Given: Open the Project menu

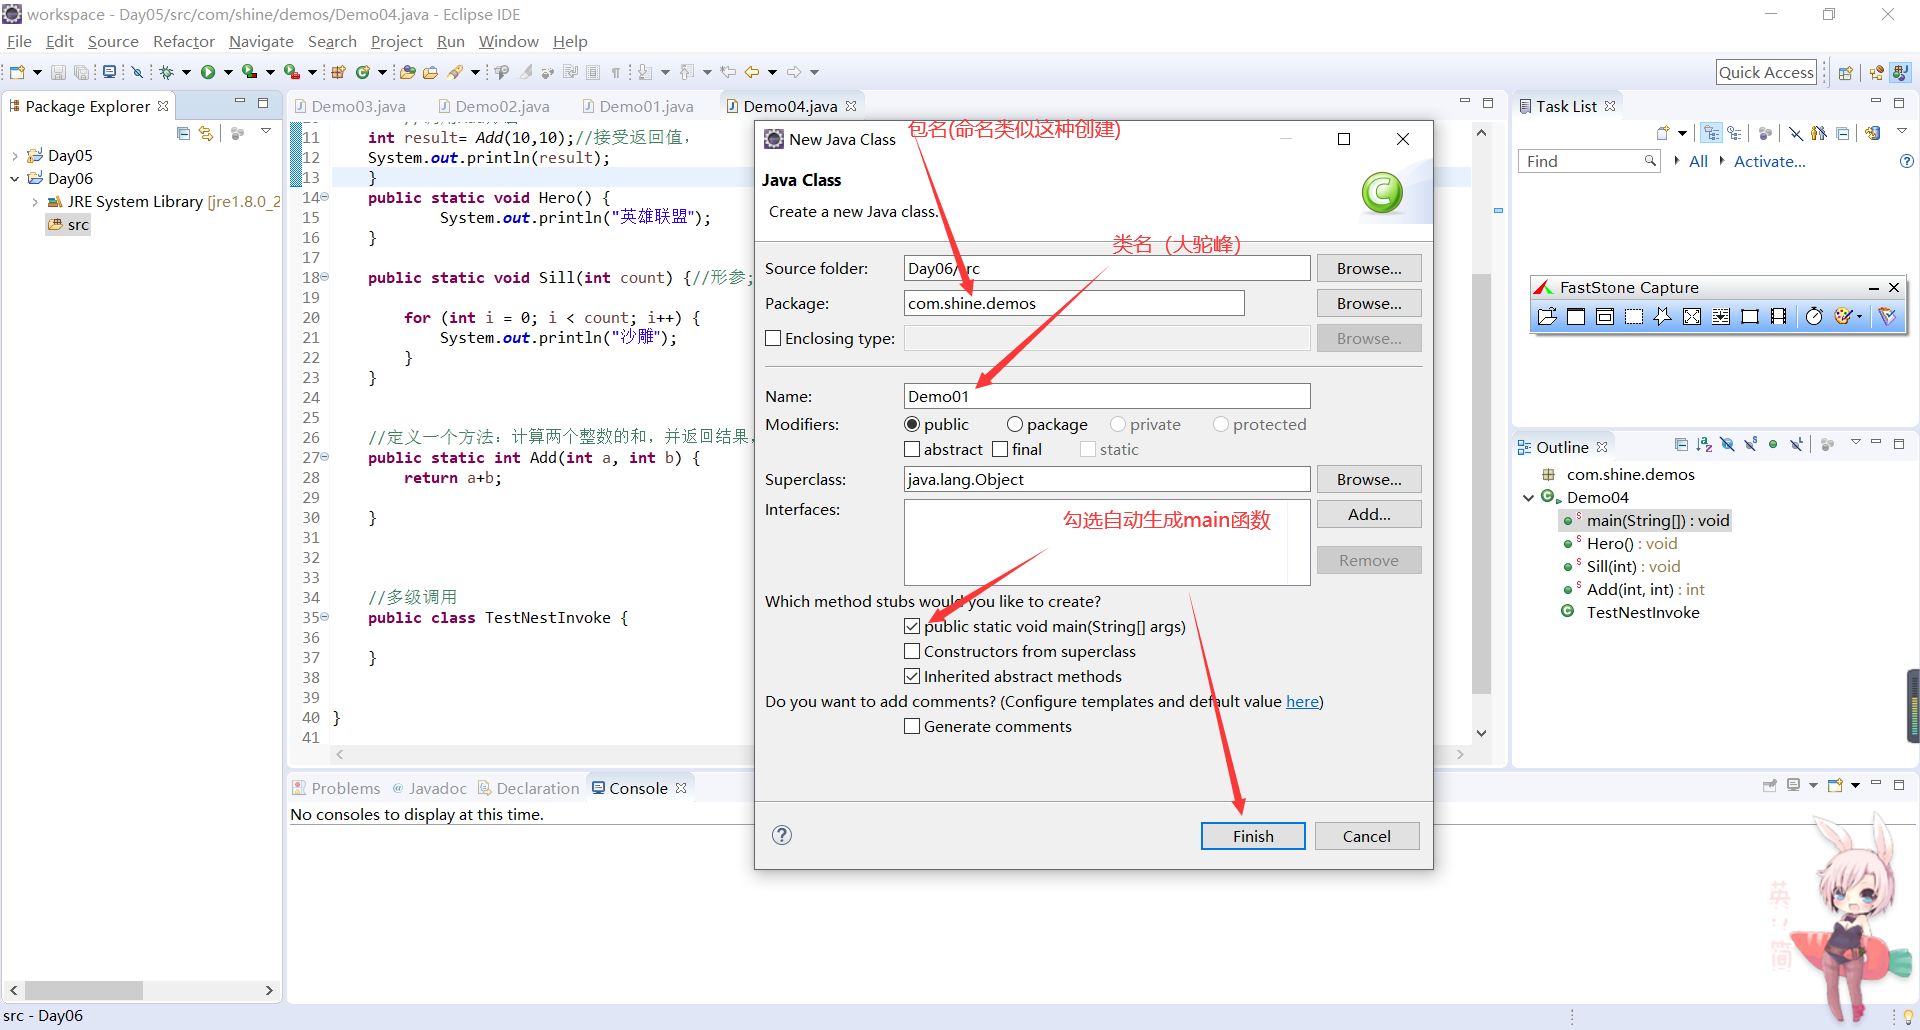Looking at the screenshot, I should click(397, 41).
